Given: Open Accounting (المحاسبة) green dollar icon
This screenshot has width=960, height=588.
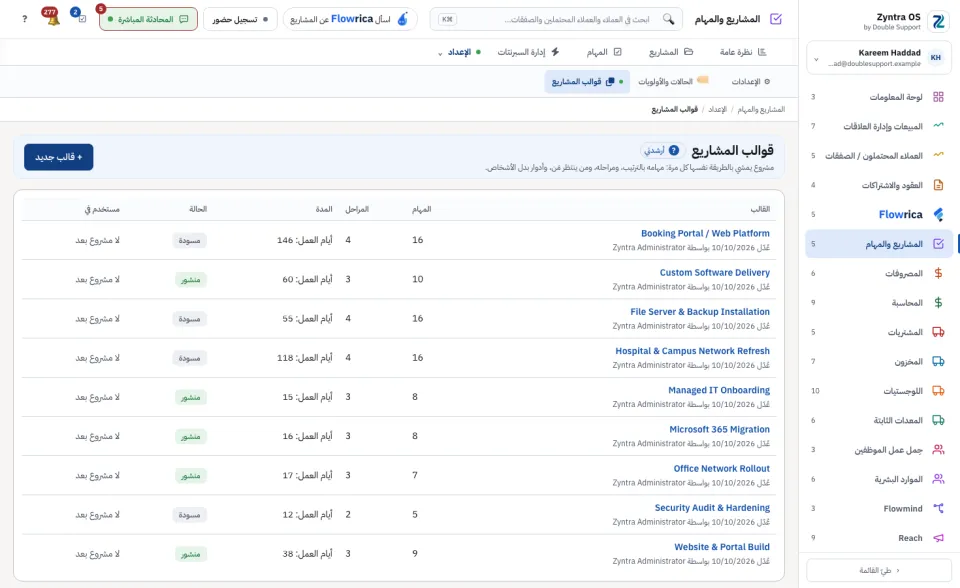Looking at the screenshot, I should point(938,303).
